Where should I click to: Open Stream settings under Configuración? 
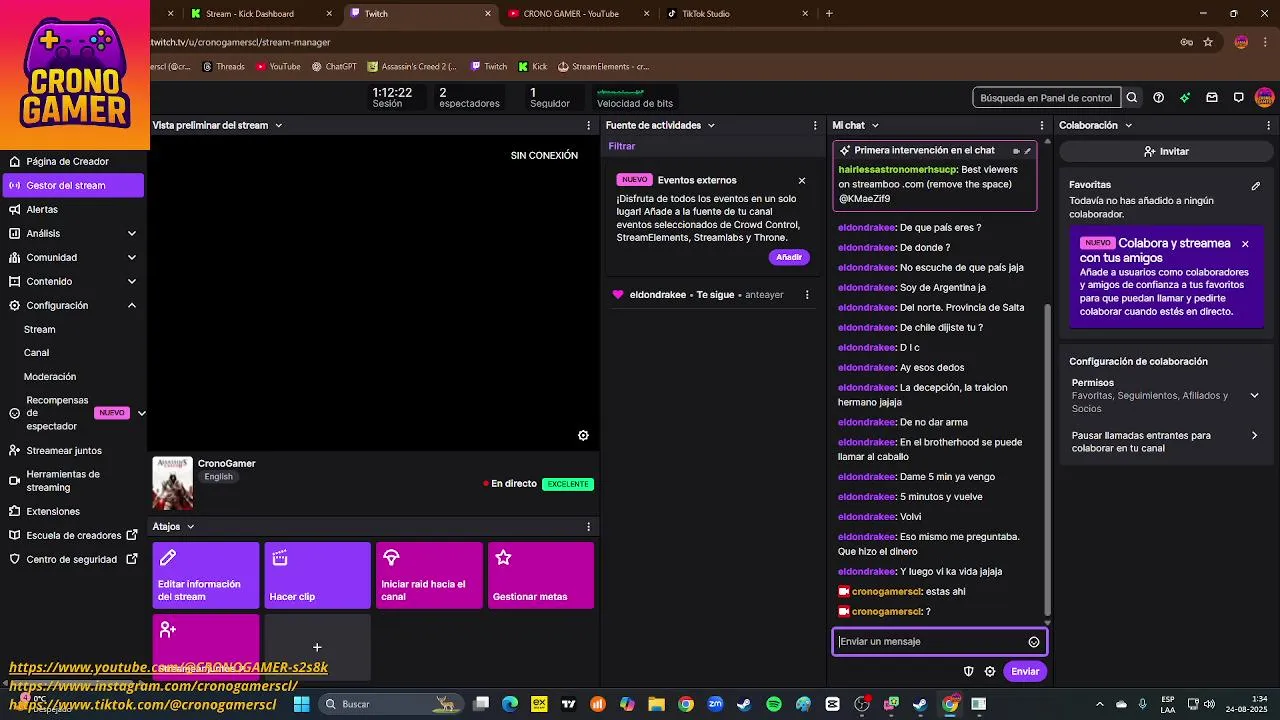pyautogui.click(x=40, y=330)
